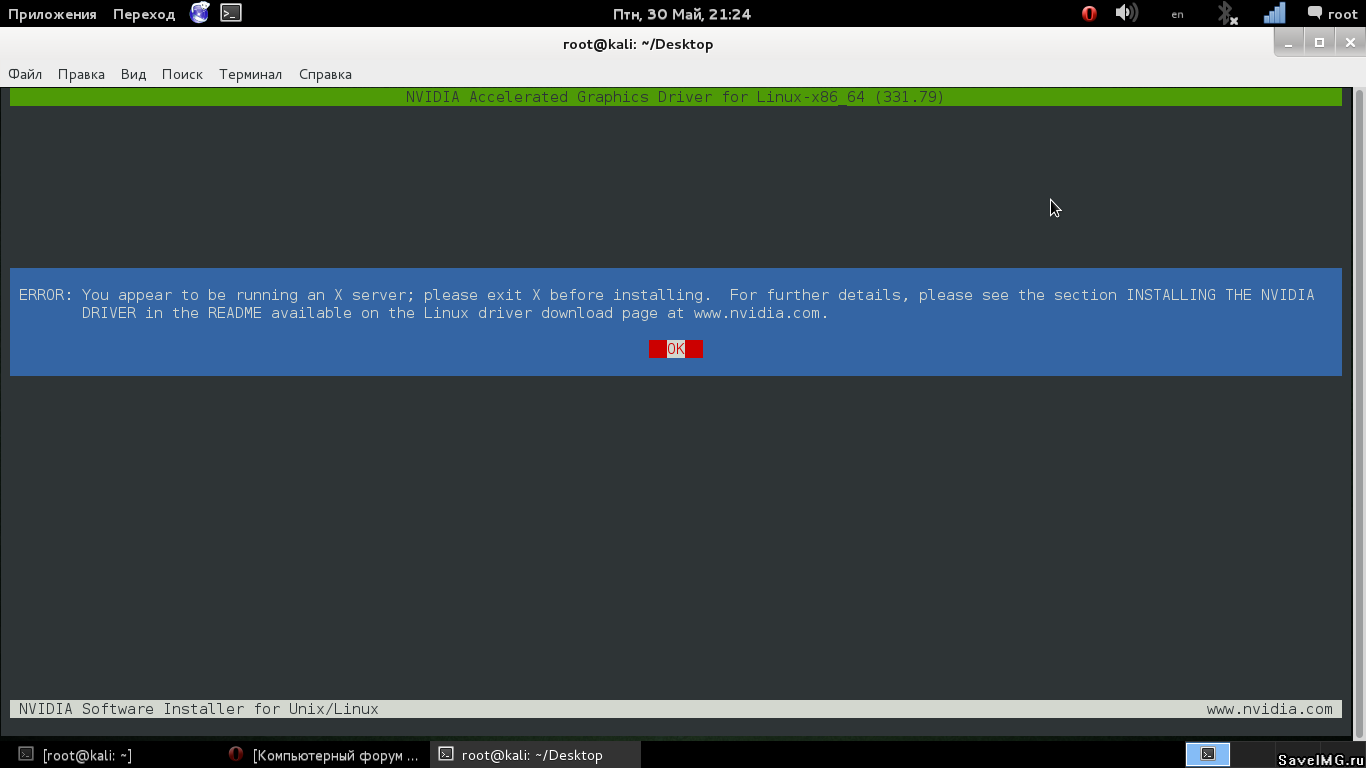Open the Терминал menu
This screenshot has height=768, width=1366.
[x=250, y=74]
